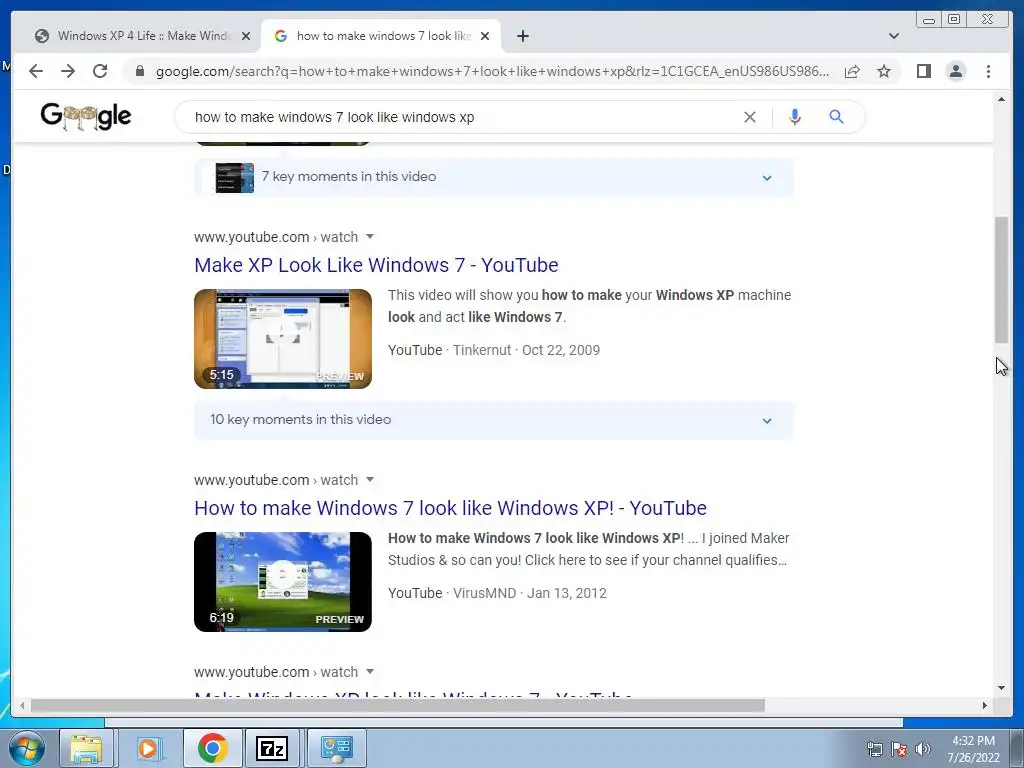Open 7-Zip from the taskbar

pyautogui.click(x=272, y=748)
